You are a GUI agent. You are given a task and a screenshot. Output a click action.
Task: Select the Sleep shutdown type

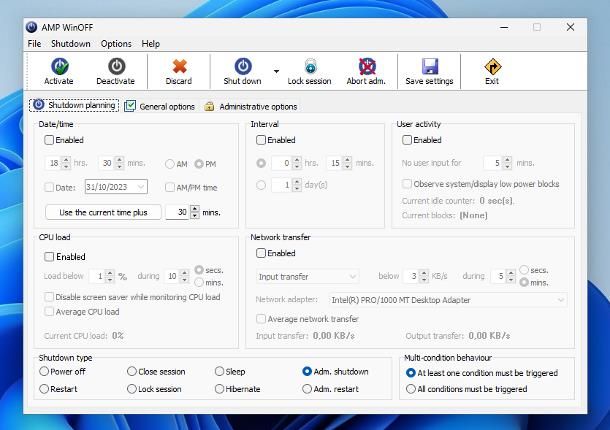point(219,371)
